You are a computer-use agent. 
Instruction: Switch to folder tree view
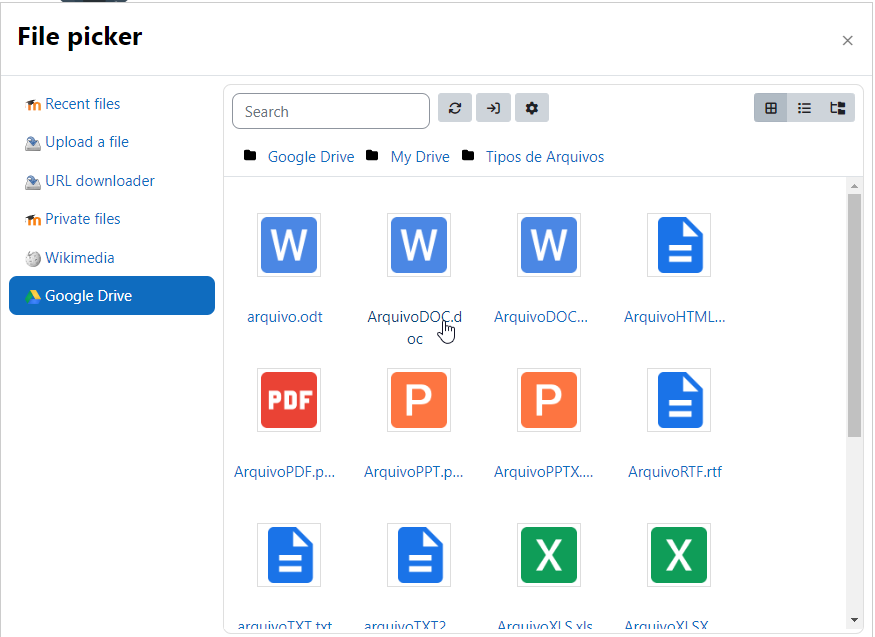tap(838, 108)
